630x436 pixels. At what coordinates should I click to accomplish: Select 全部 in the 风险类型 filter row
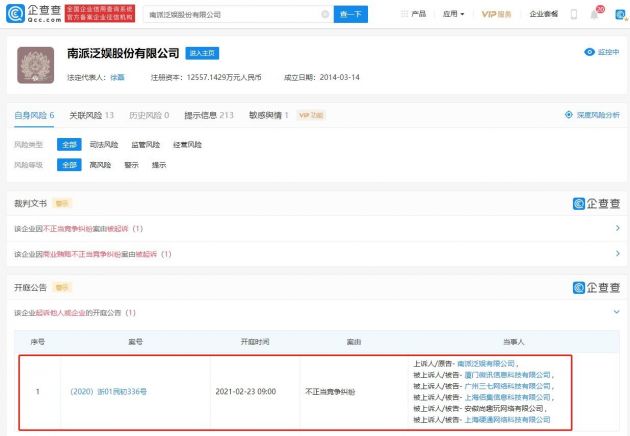pyautogui.click(x=69, y=145)
